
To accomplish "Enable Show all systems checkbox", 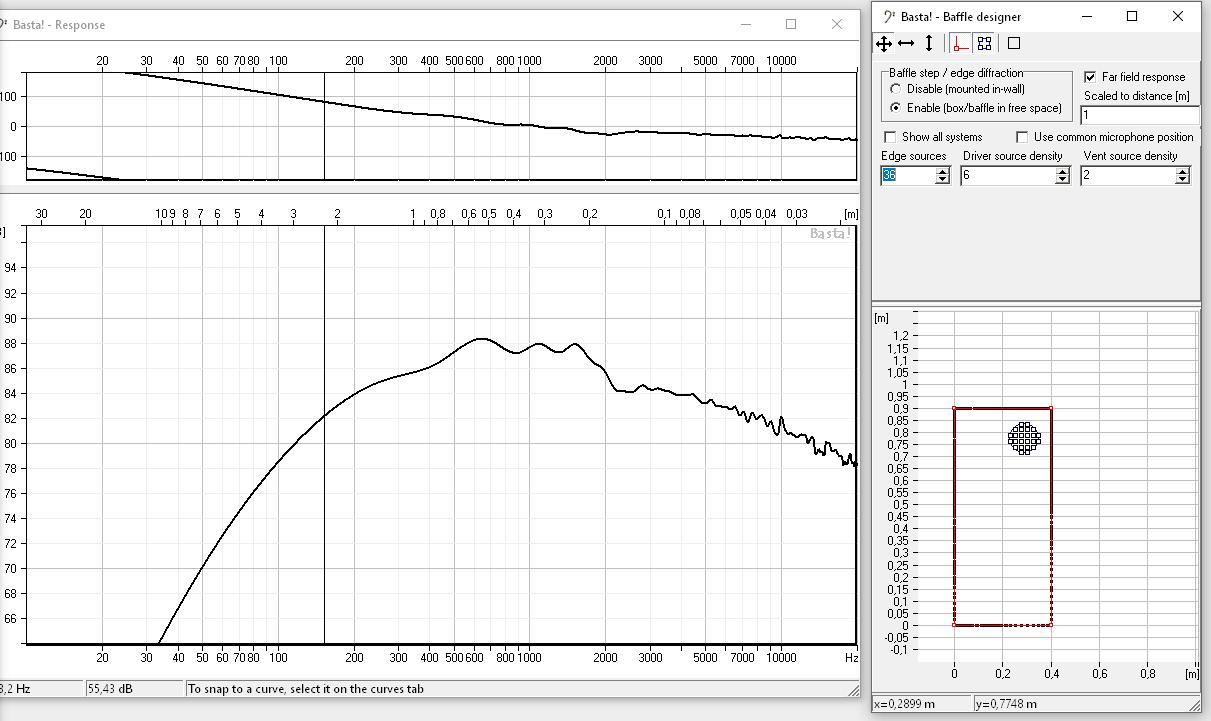I will (890, 137).
